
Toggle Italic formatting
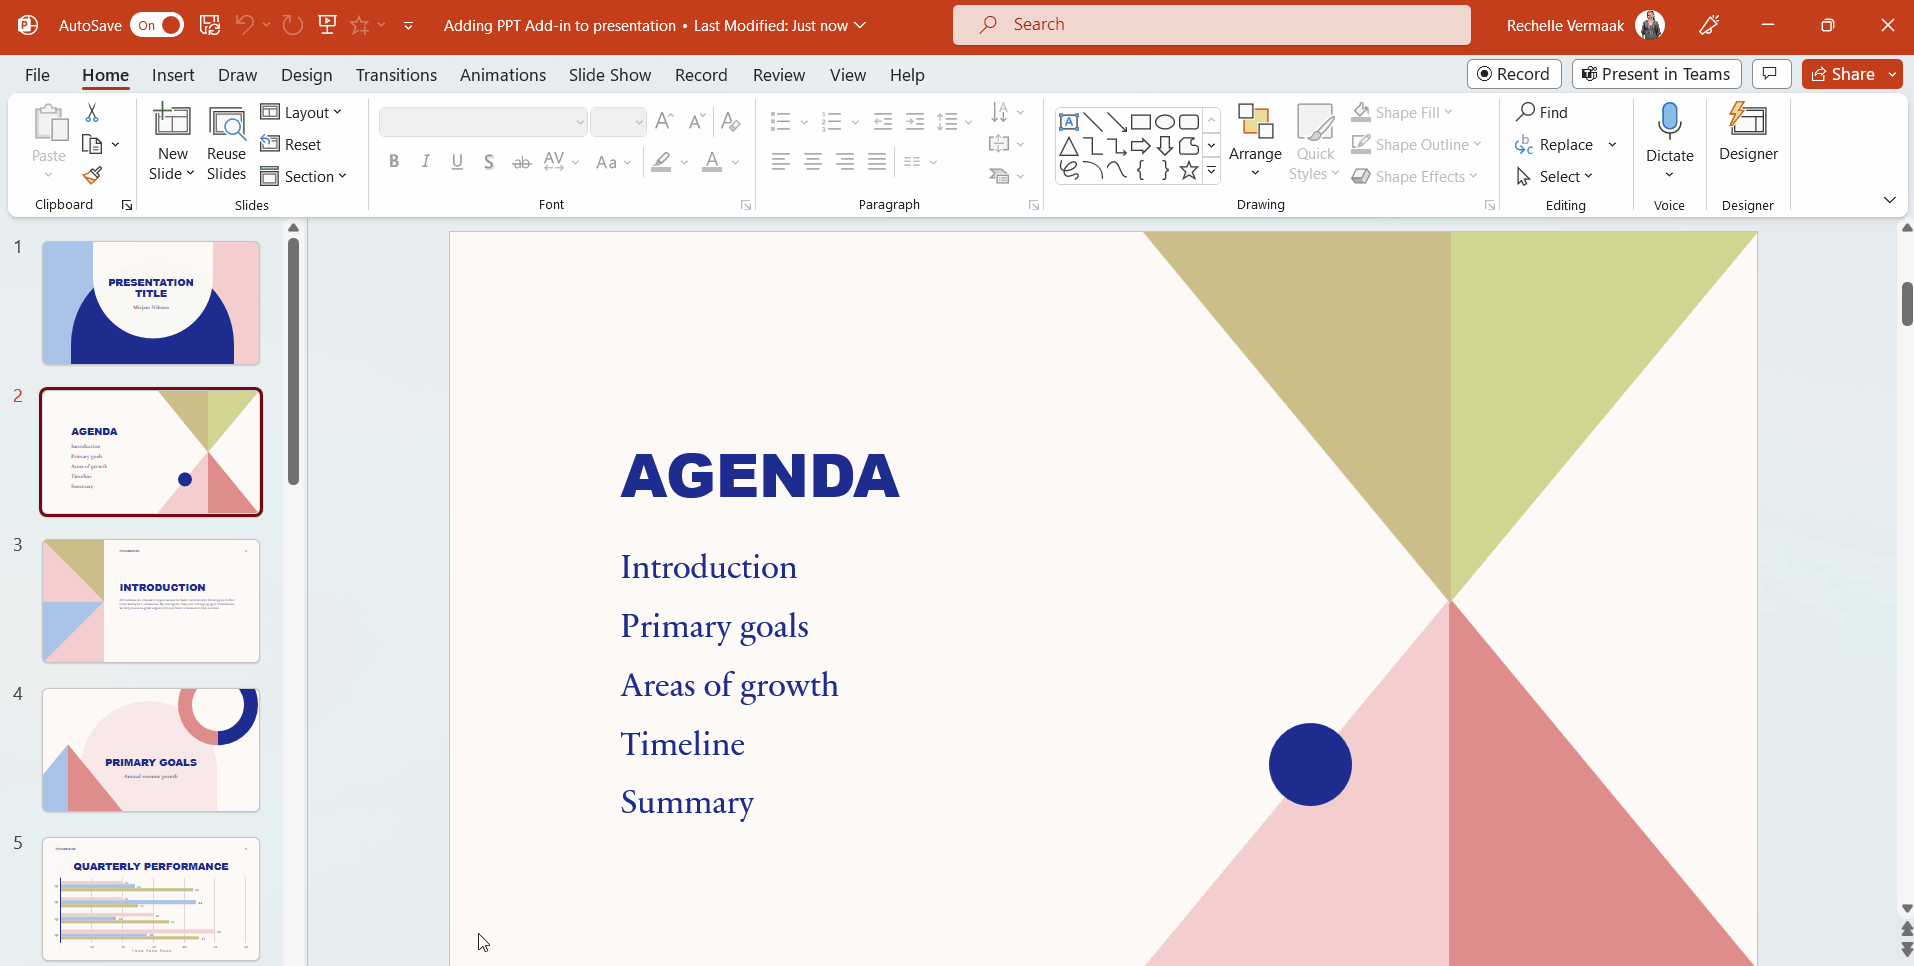[426, 162]
